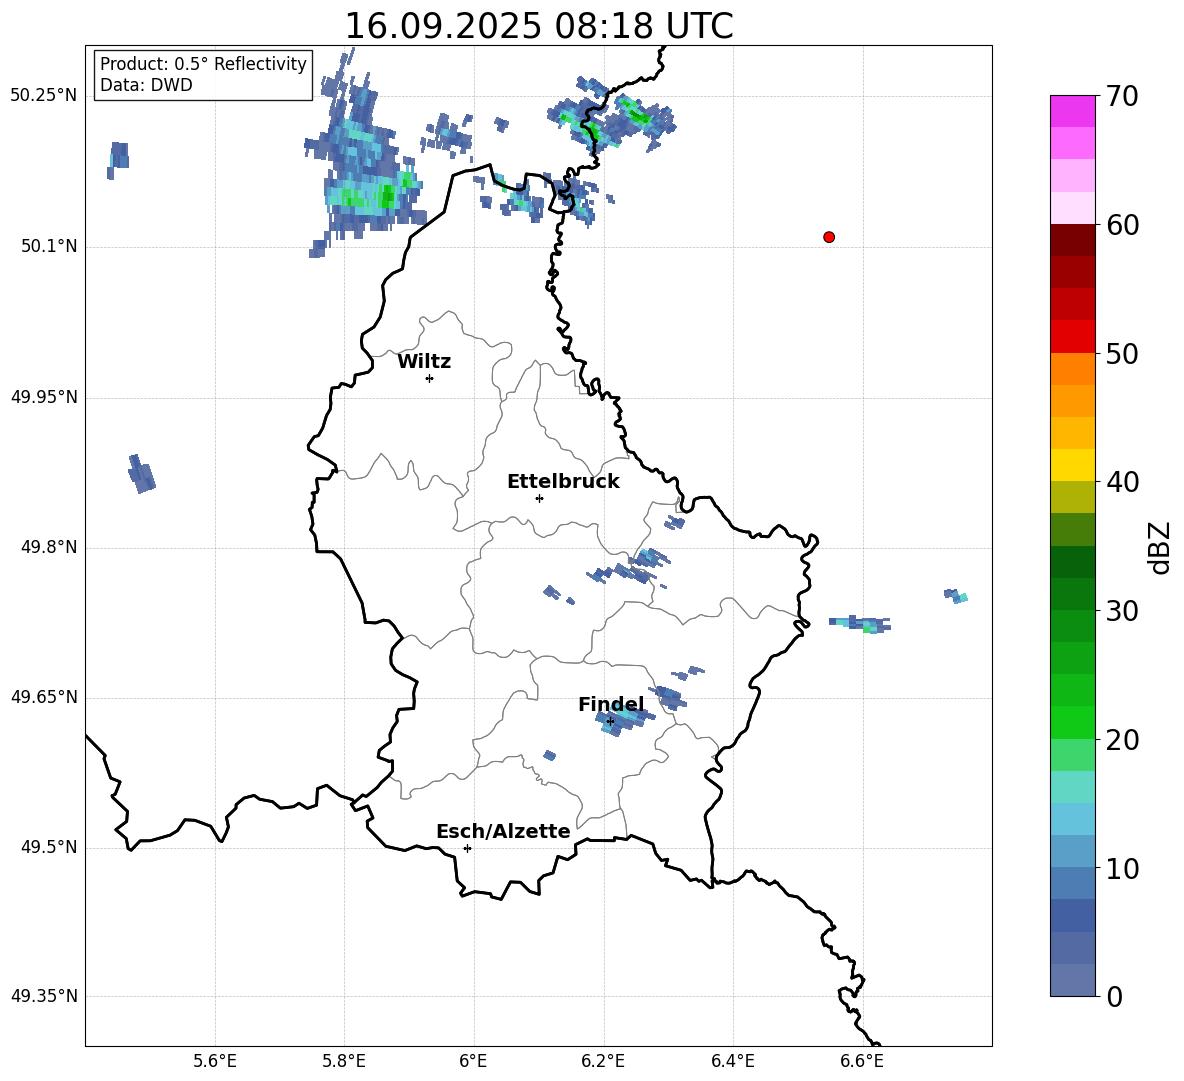The height and width of the screenshot is (1081, 1184).
Task: Click the red dot radar marker
Action: pos(829,237)
